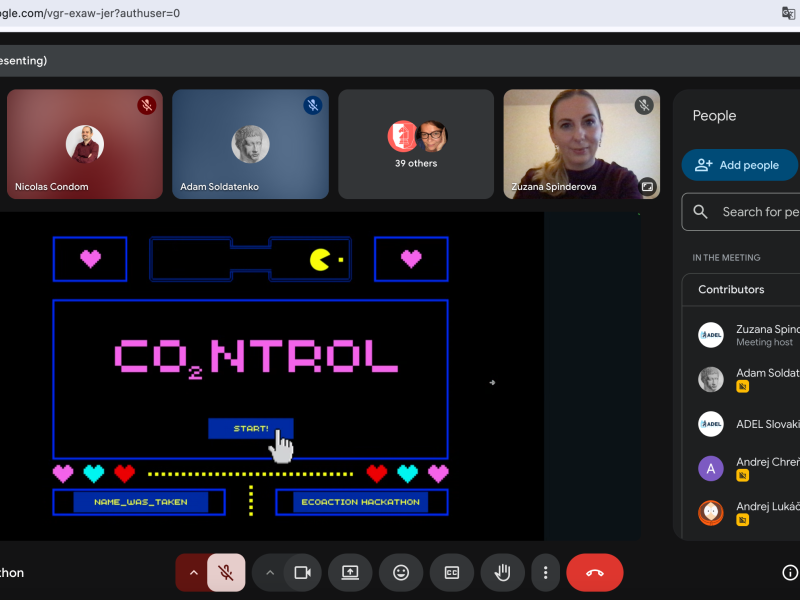Toggle the camera on or off
Screen dimensions: 800x600
(301, 573)
